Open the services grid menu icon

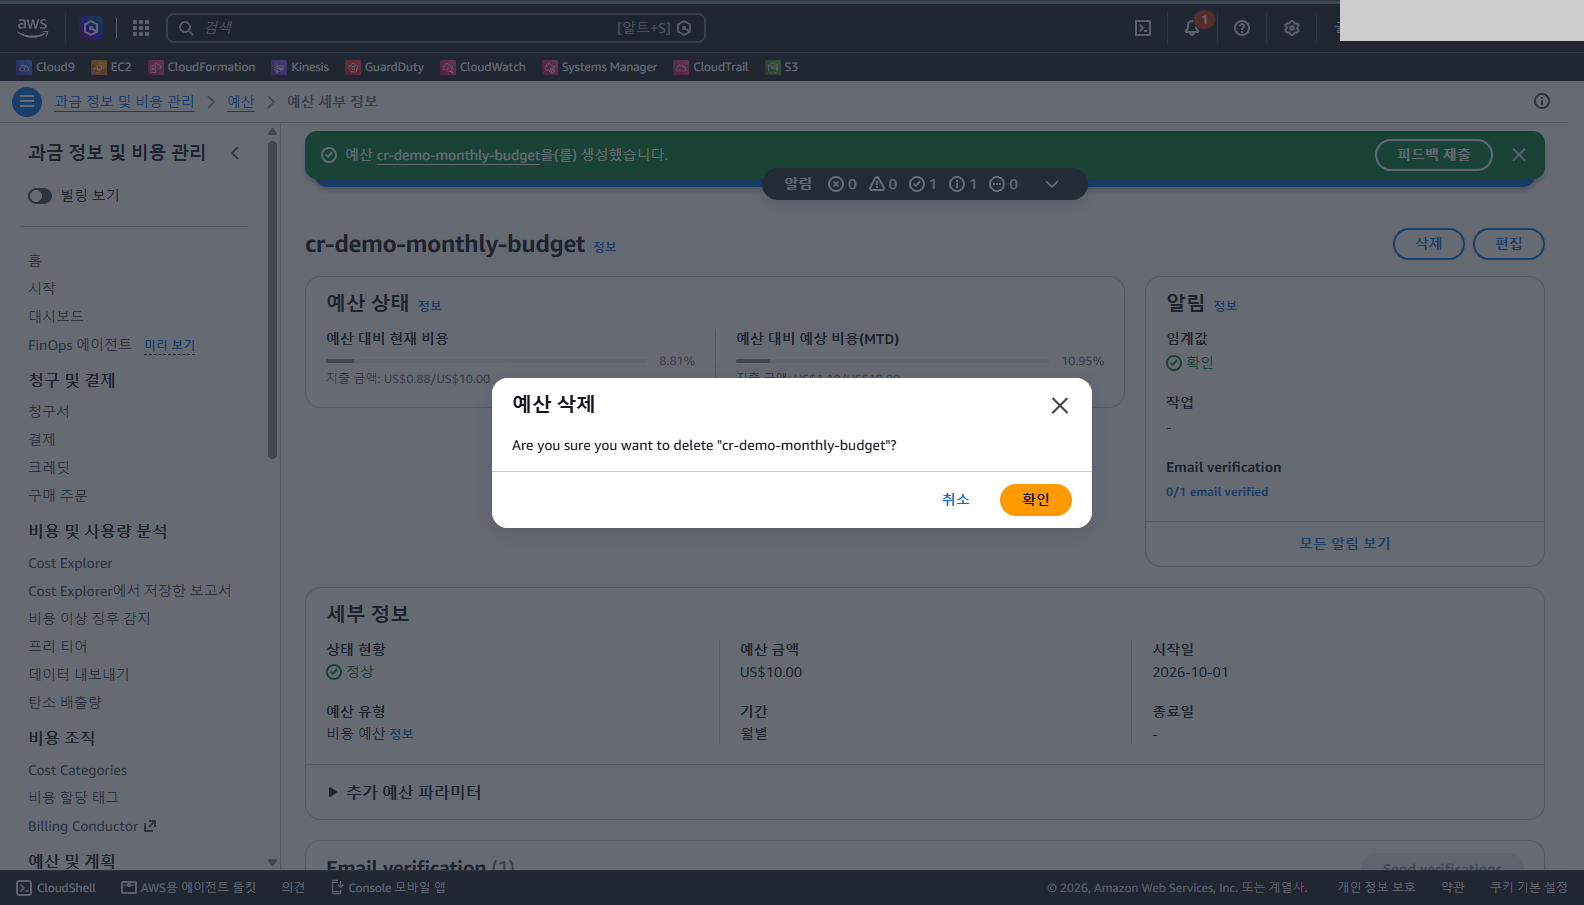click(x=141, y=28)
